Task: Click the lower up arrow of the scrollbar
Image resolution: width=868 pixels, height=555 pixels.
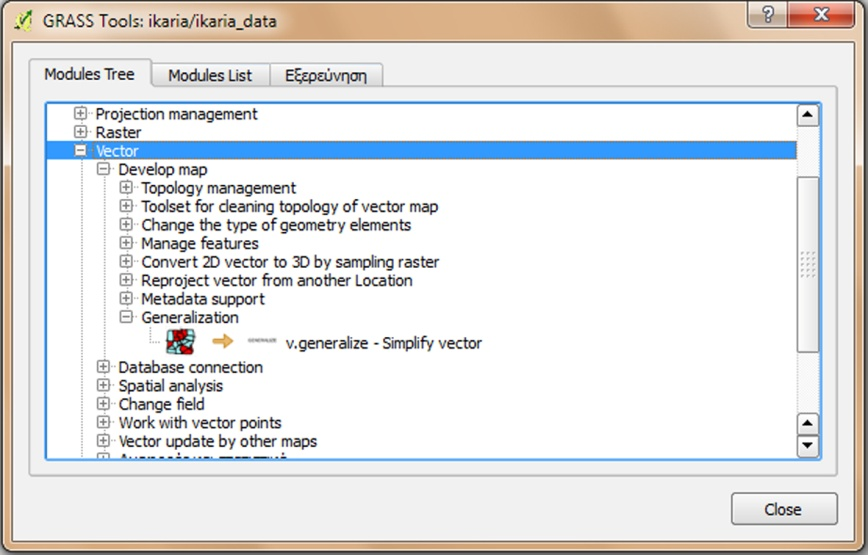Action: coord(808,424)
